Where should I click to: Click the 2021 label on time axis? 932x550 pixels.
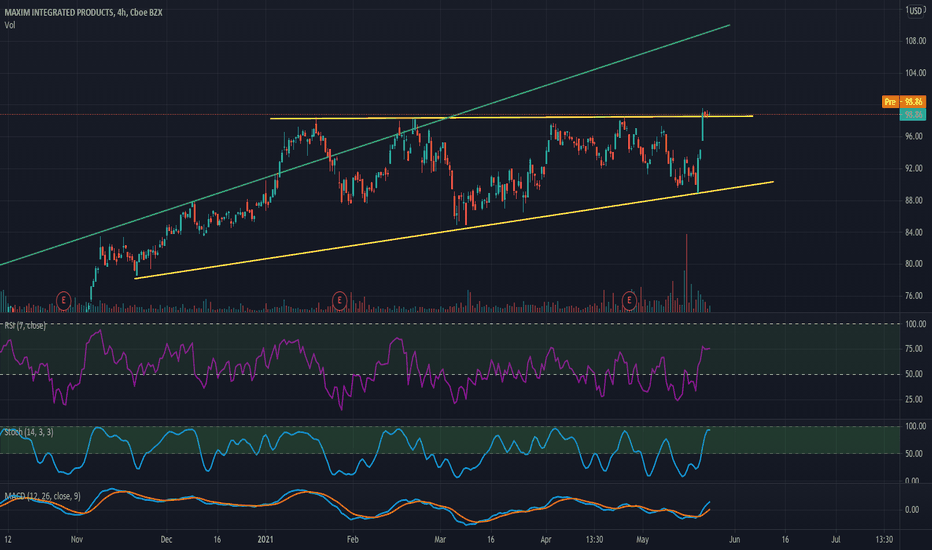[265, 539]
